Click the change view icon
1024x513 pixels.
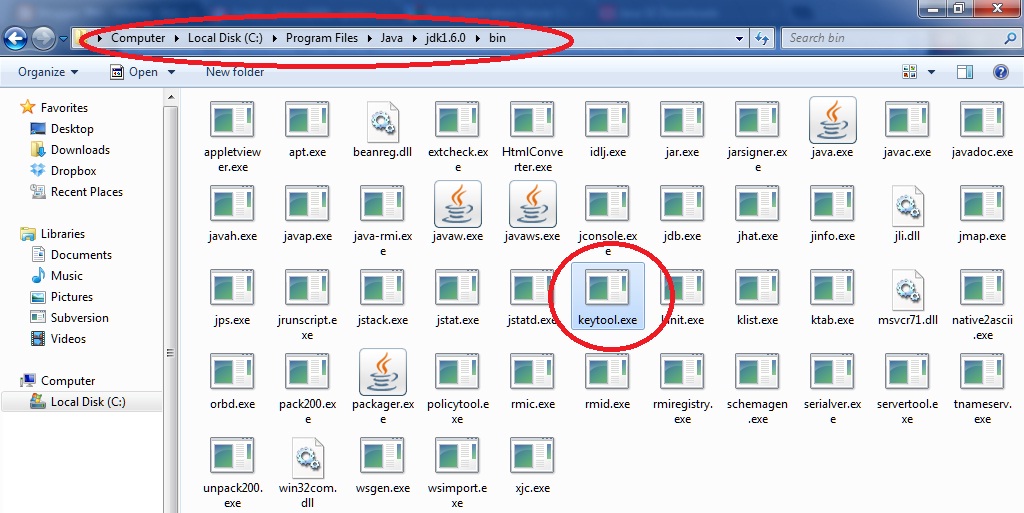(909, 72)
